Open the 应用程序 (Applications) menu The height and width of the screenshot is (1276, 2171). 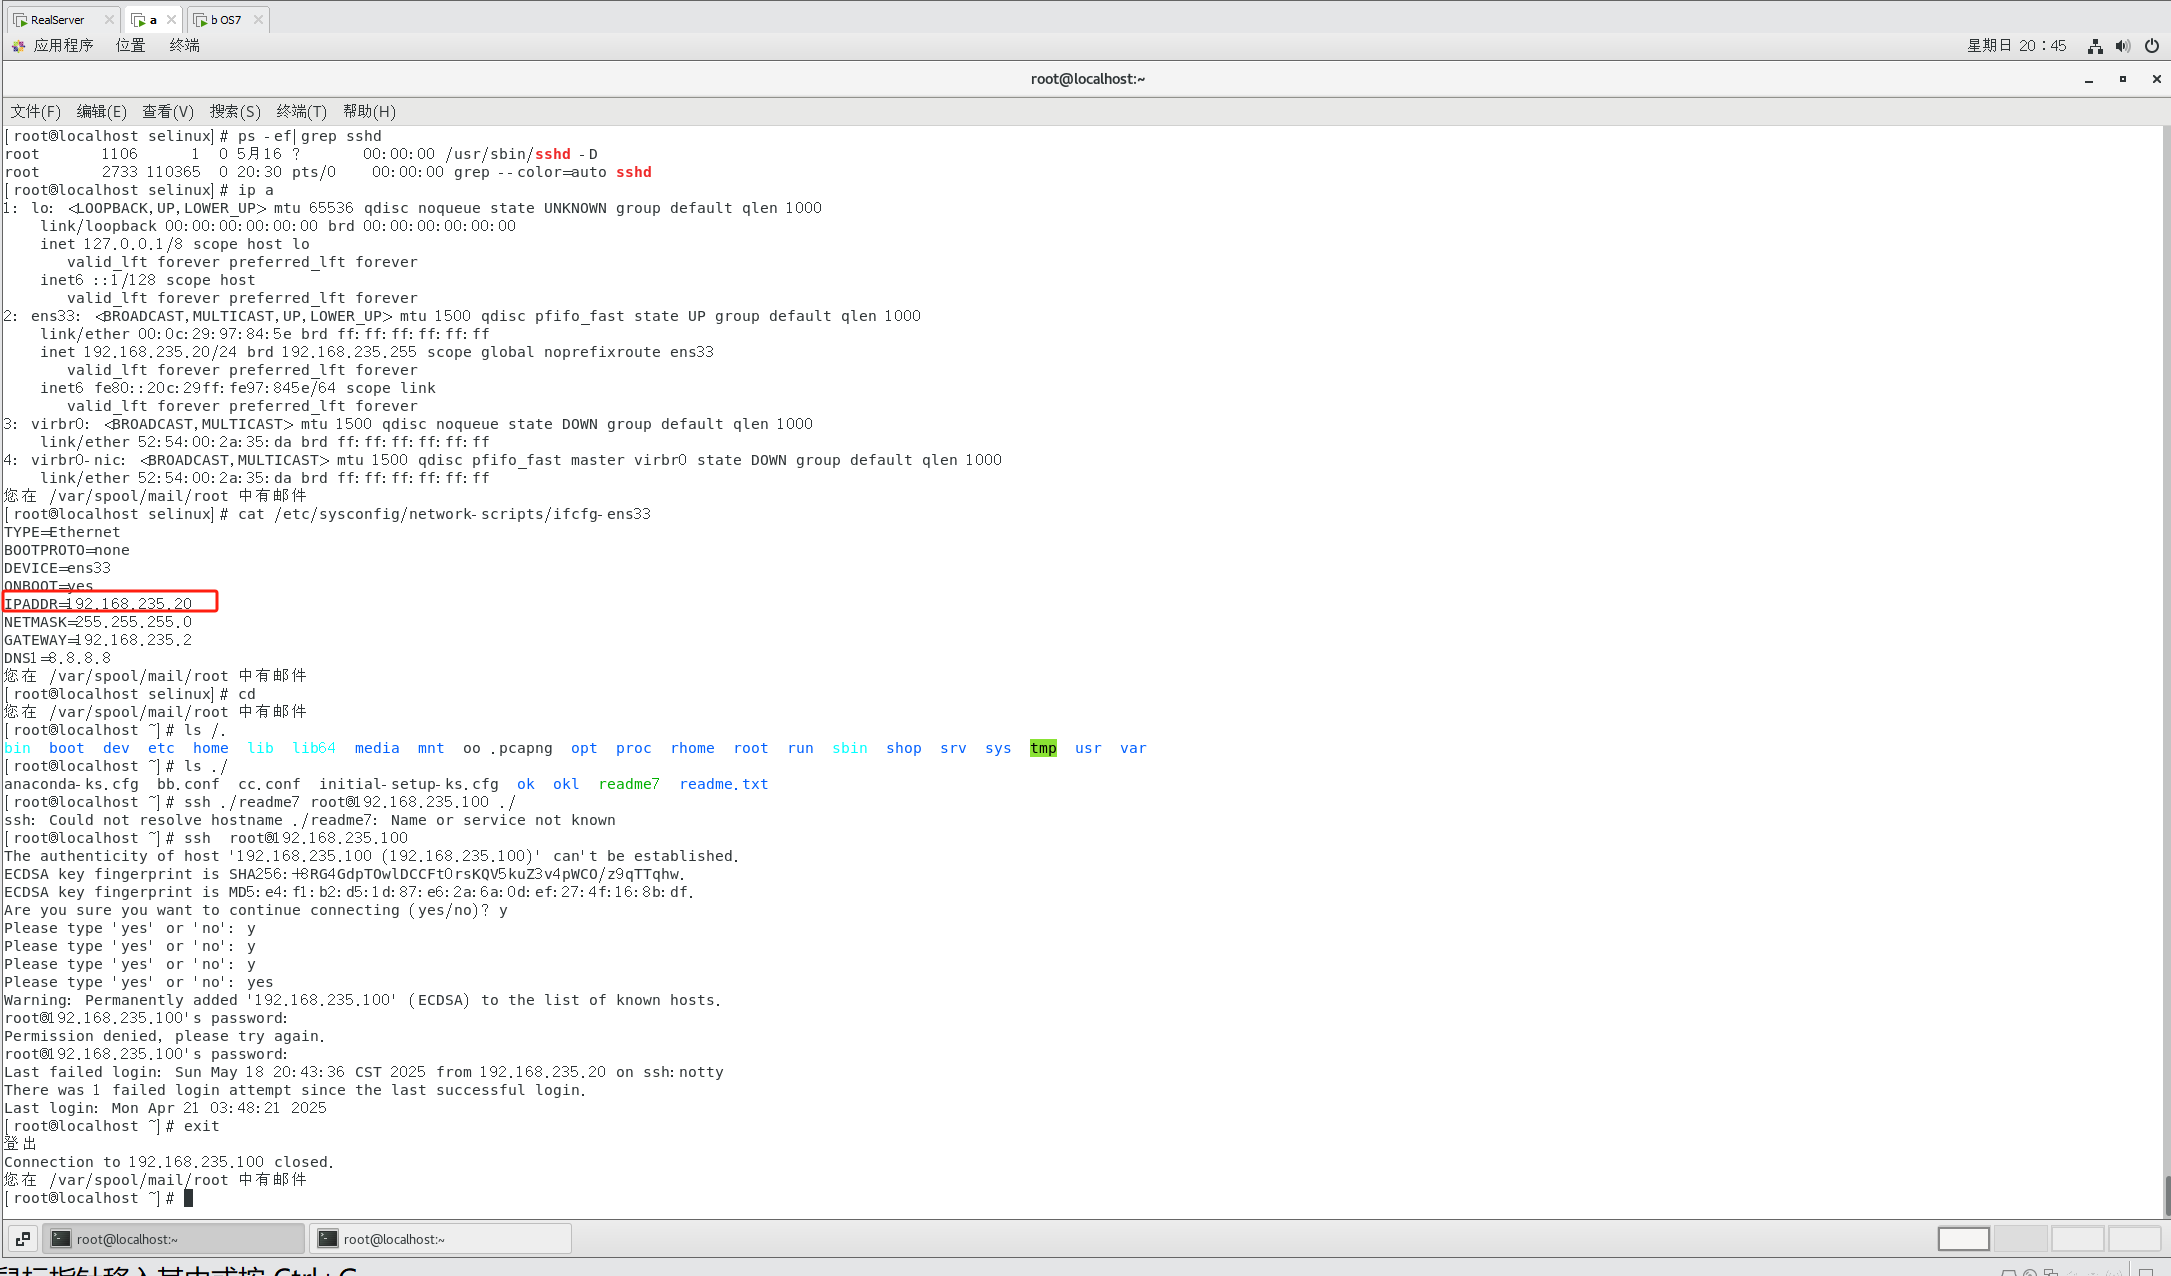(62, 46)
